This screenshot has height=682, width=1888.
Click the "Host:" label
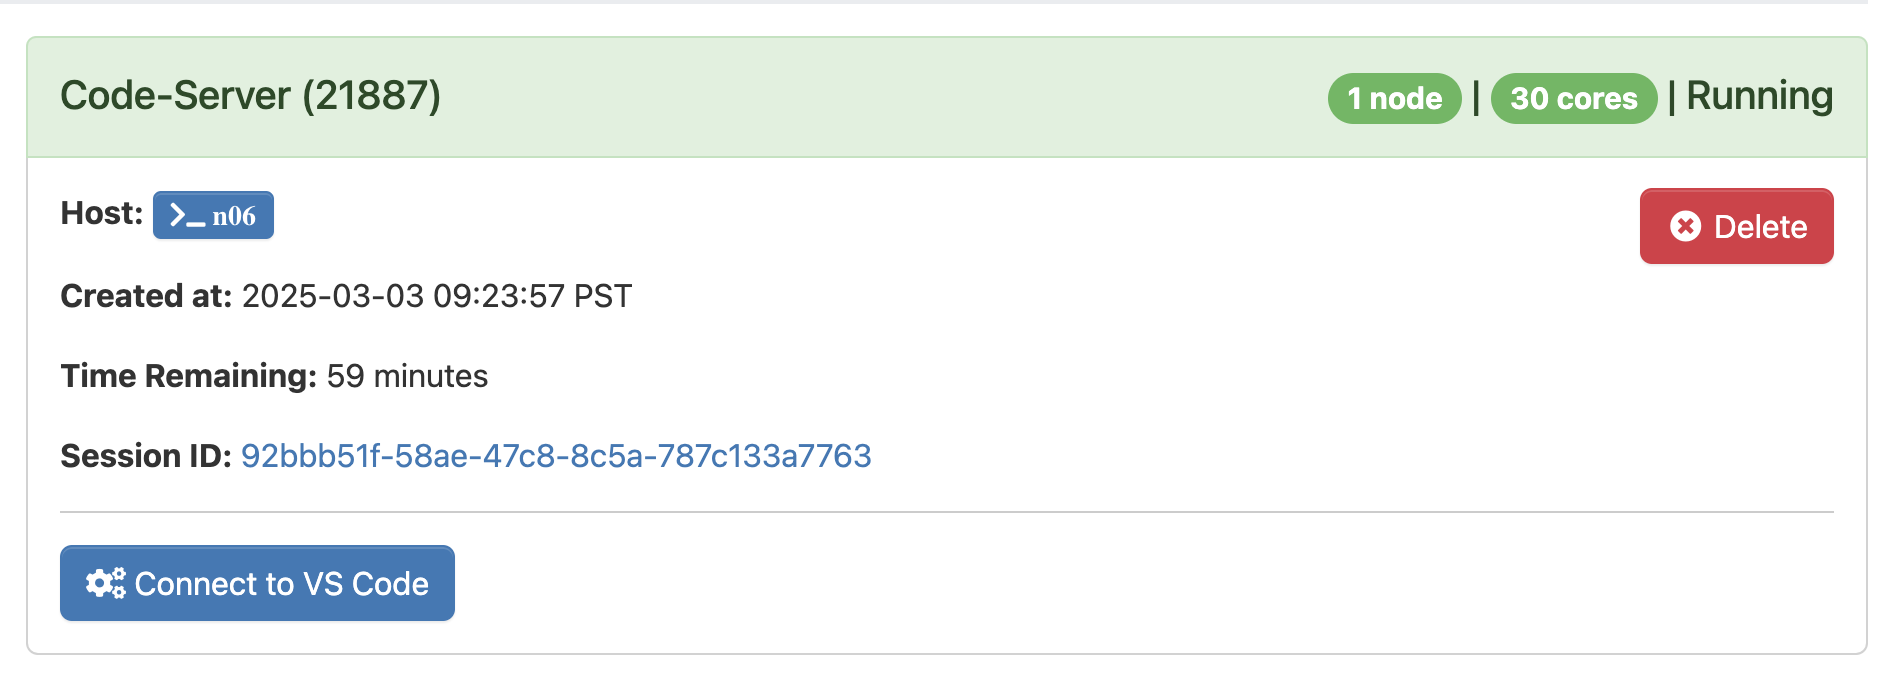coord(102,213)
